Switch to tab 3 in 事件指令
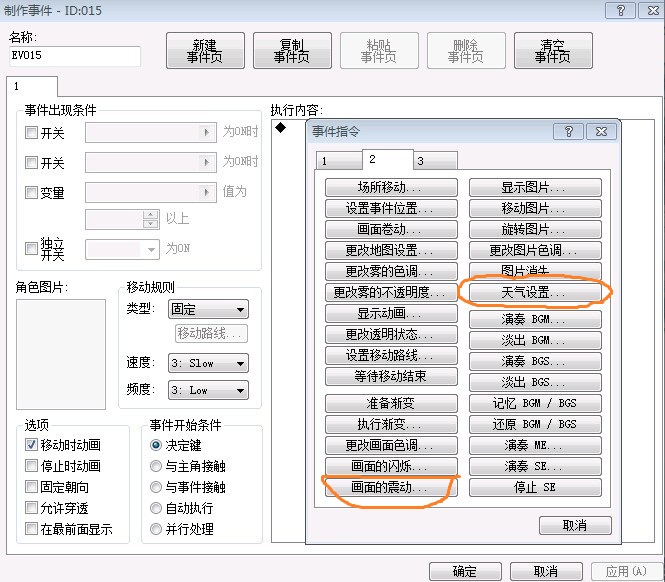665x582 pixels. coord(435,161)
